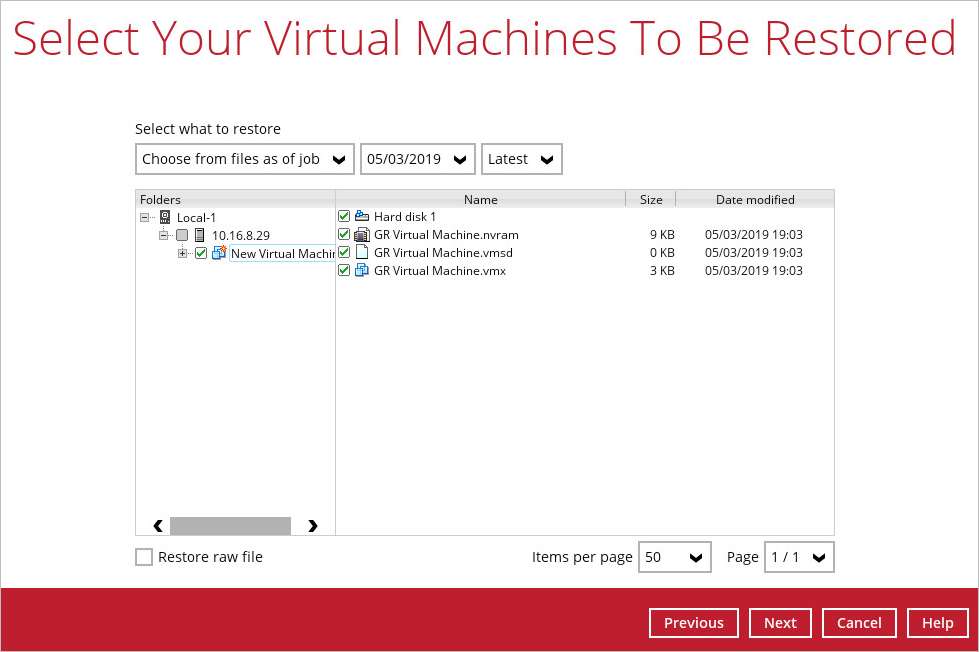Sort by the Name column header

pos(480,199)
